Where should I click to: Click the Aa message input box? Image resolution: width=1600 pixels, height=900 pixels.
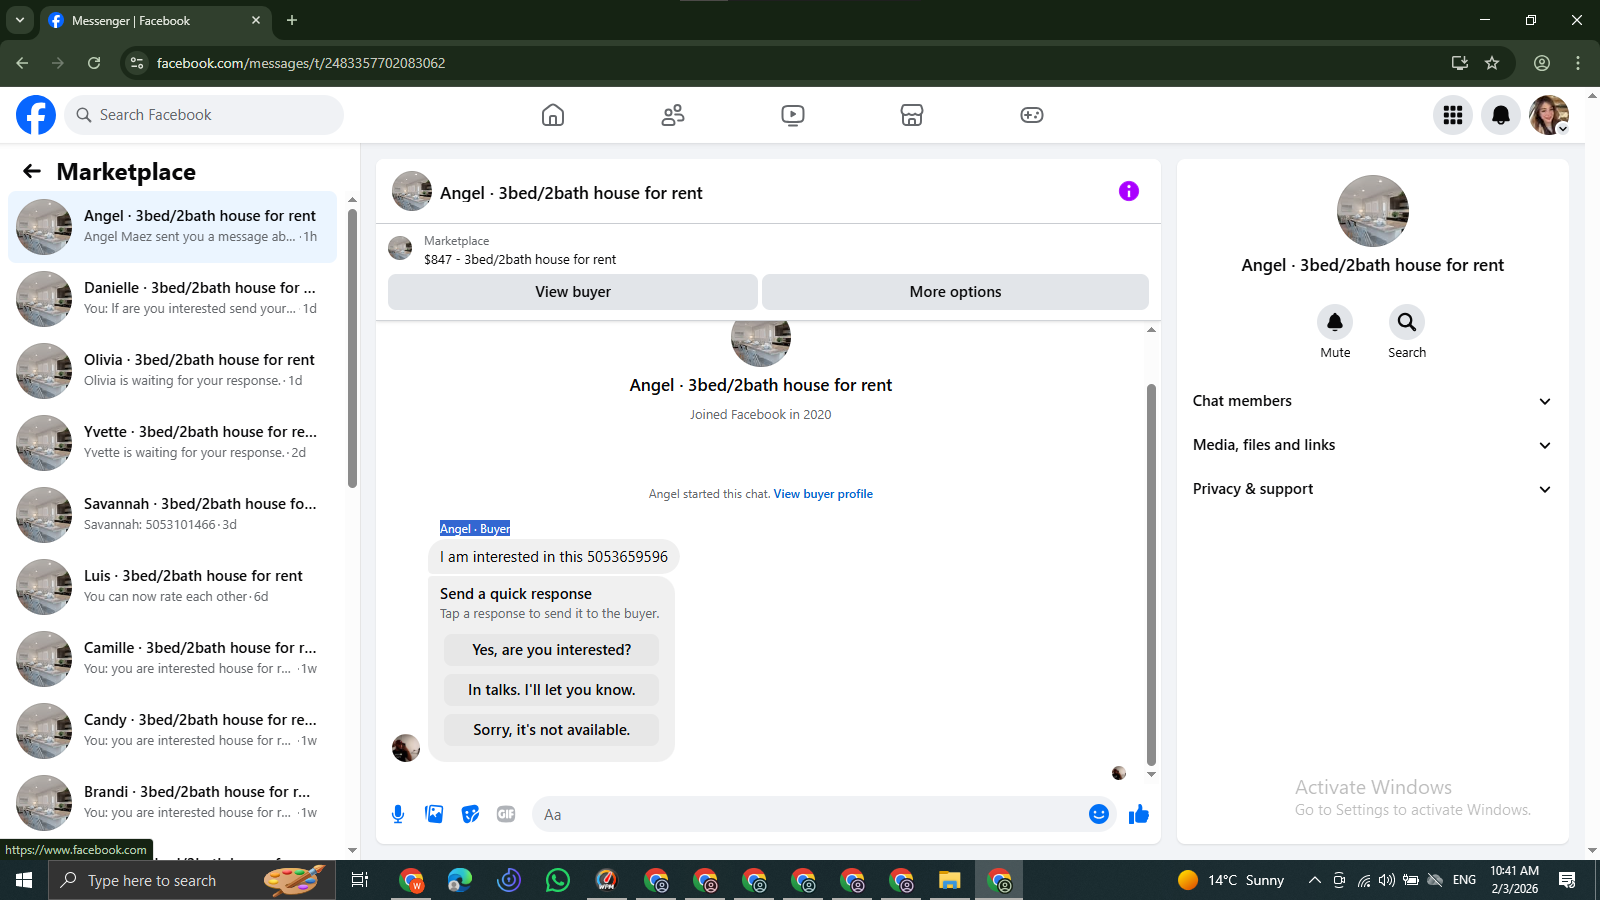[810, 814]
